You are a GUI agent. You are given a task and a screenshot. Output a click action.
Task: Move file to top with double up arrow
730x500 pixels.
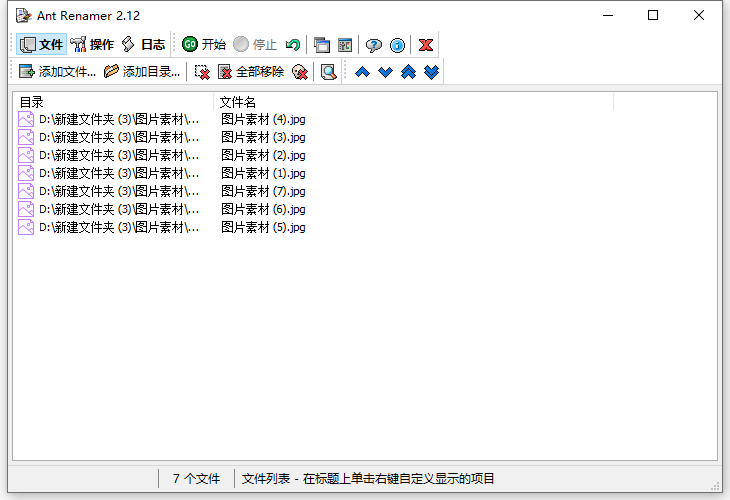[x=408, y=72]
